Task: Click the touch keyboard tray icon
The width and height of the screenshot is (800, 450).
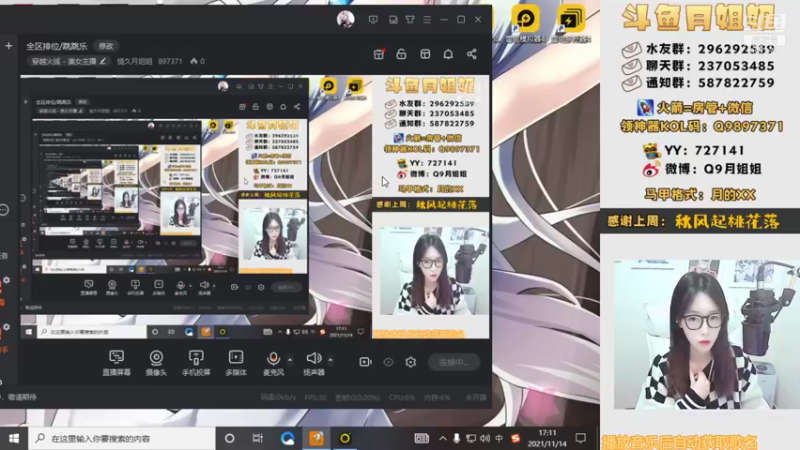Action: tap(421, 438)
